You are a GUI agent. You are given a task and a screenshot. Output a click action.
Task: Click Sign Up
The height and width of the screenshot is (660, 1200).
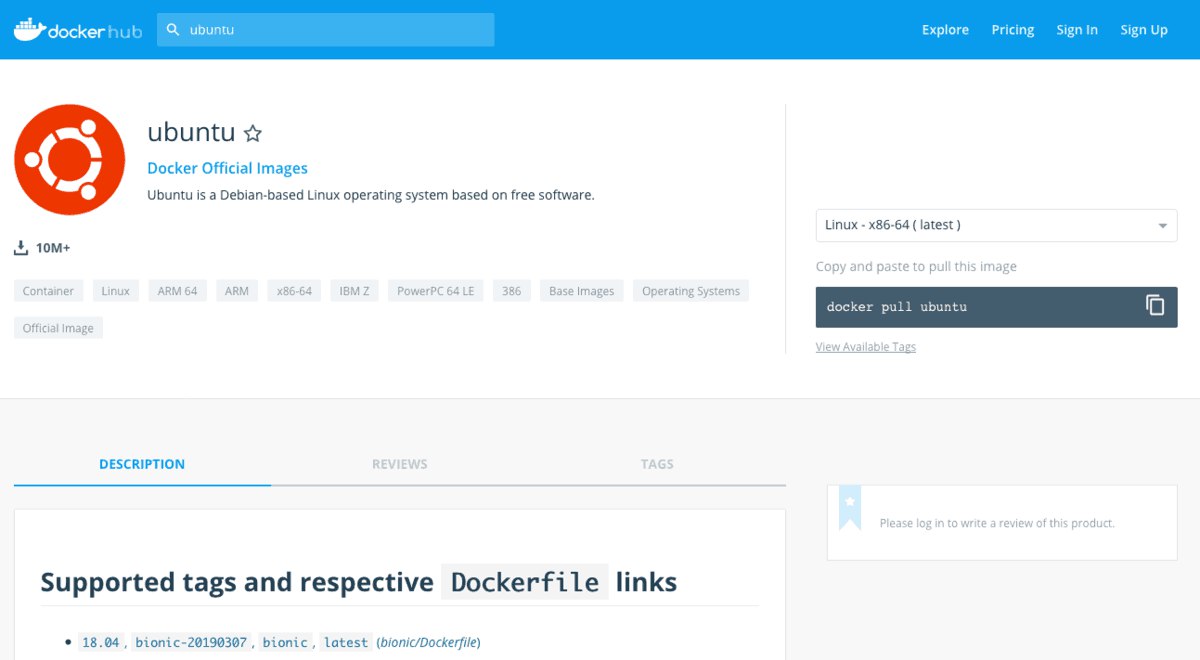click(x=1144, y=30)
